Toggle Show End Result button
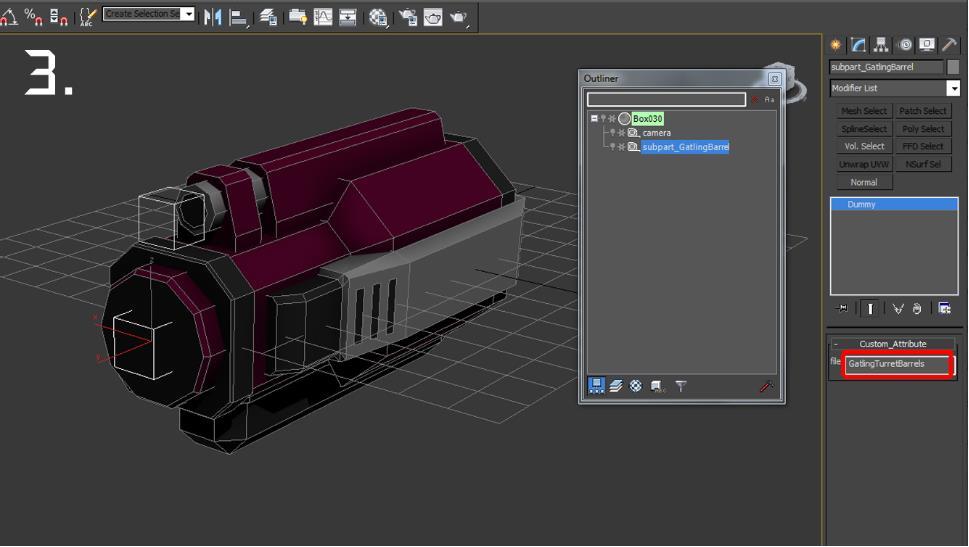Image resolution: width=969 pixels, height=547 pixels. click(x=870, y=308)
